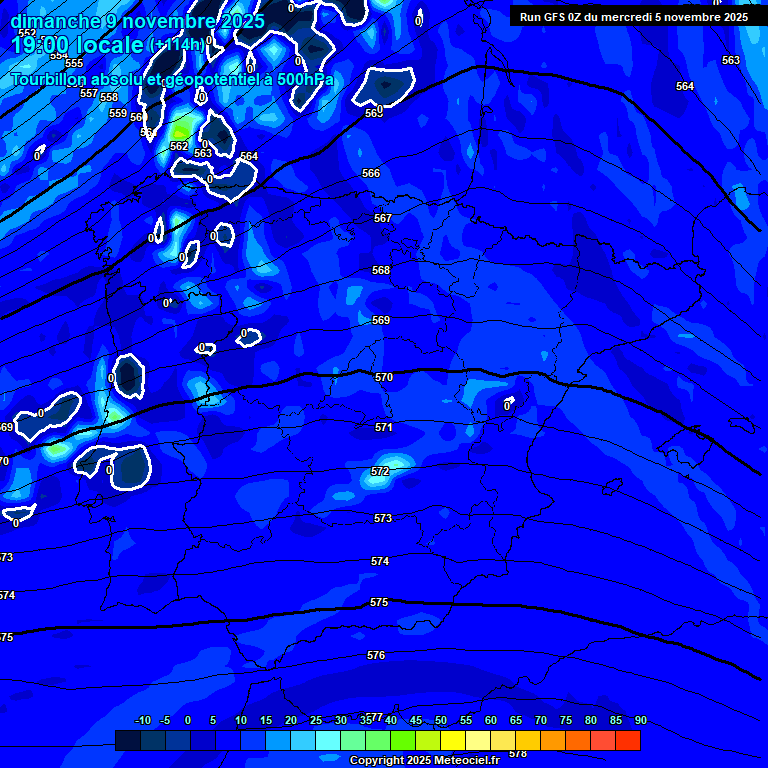Pick the bright yellow swatch in the legend
Screen dimensions: 768x768
coord(453,741)
